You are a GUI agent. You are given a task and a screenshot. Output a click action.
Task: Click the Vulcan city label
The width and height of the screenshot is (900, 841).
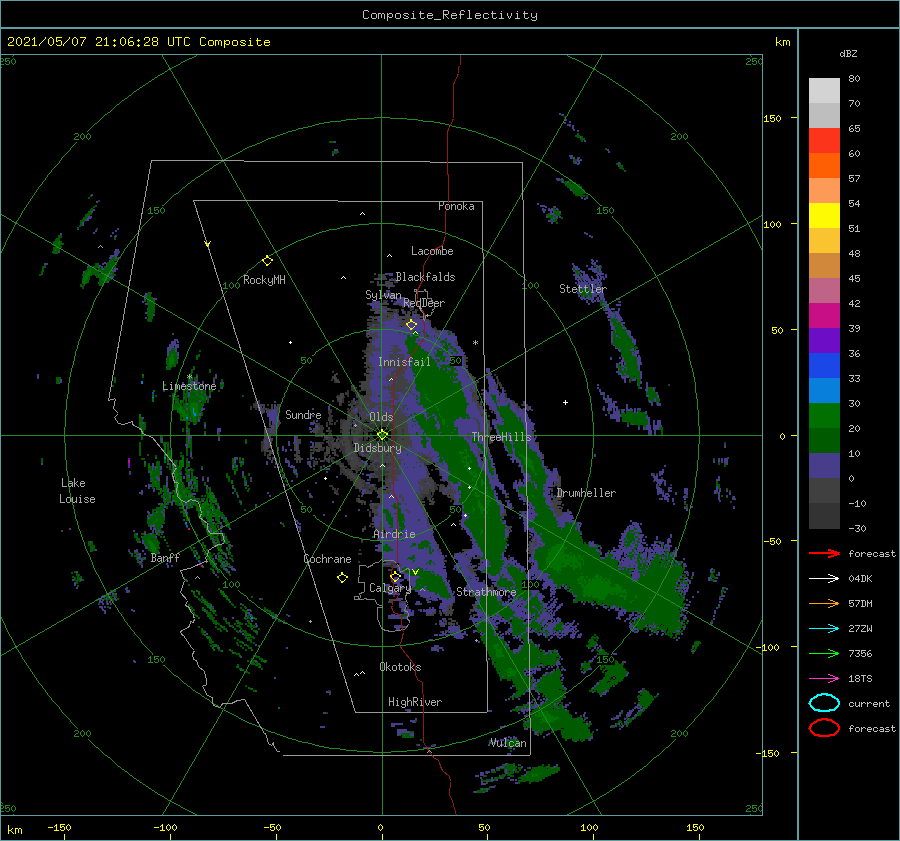click(508, 743)
